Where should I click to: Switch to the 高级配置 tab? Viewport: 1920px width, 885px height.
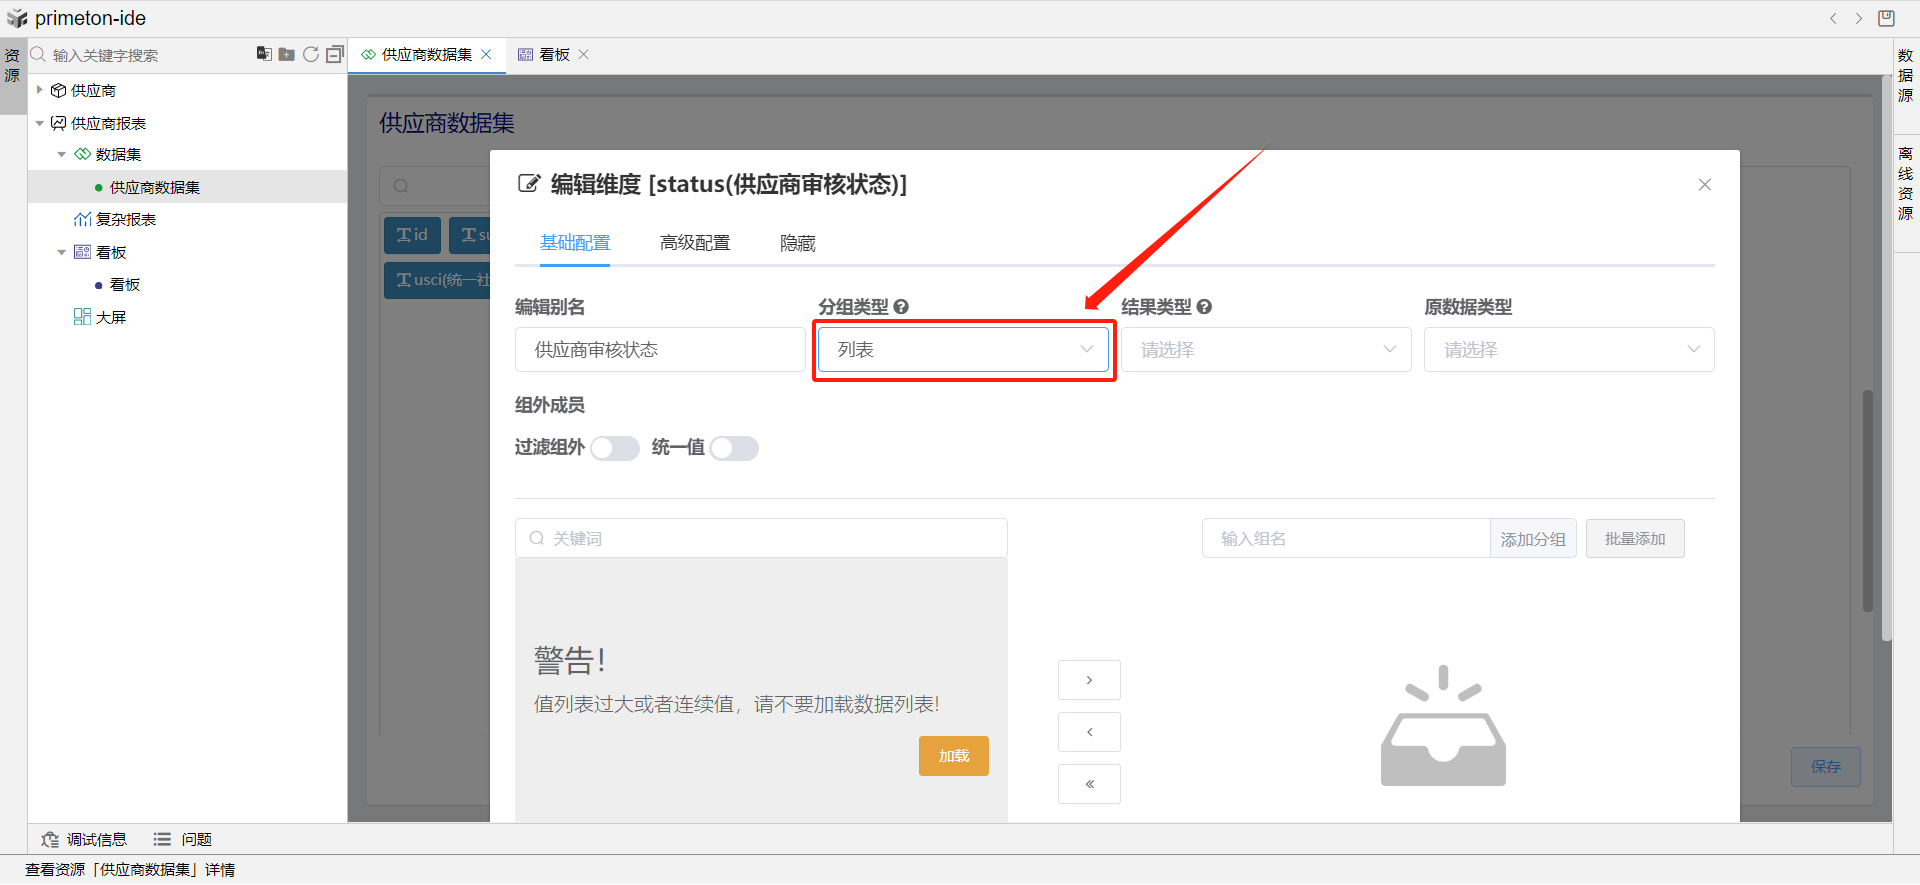click(695, 243)
